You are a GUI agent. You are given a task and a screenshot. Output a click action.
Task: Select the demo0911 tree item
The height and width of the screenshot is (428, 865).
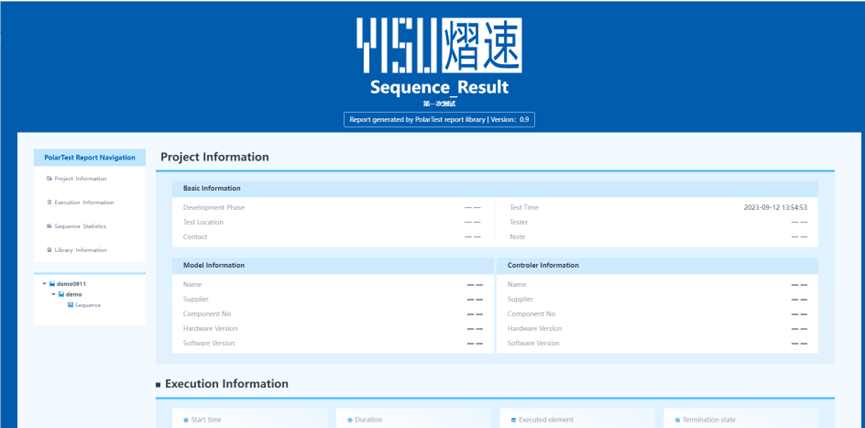pyautogui.click(x=71, y=283)
